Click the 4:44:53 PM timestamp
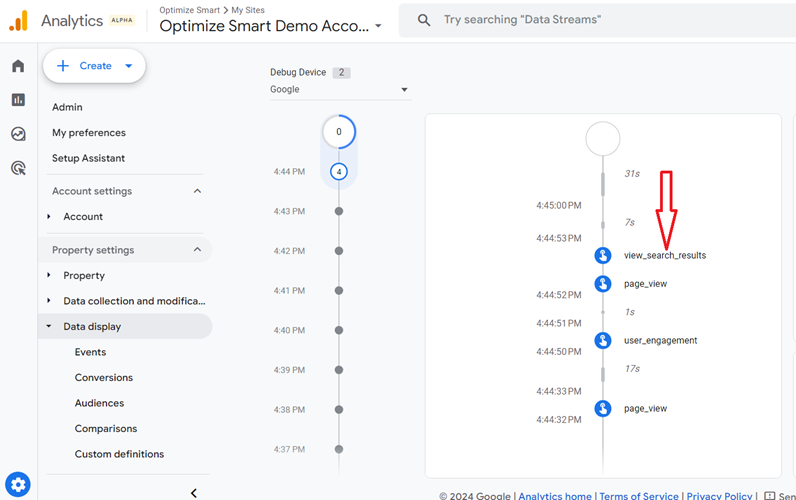Viewport: 796px width, 500px height. tap(559, 238)
